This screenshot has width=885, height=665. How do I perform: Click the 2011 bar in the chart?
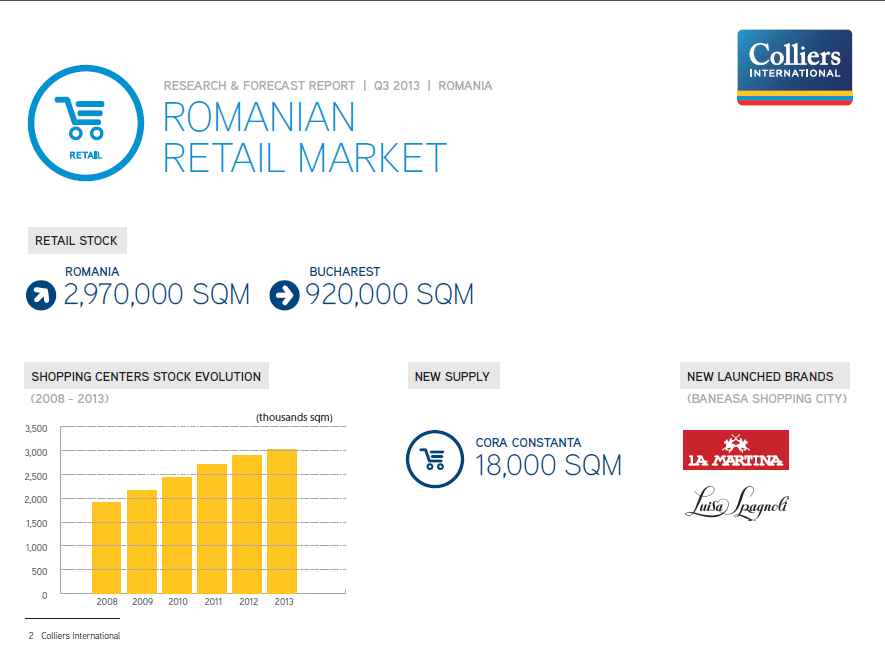(212, 529)
